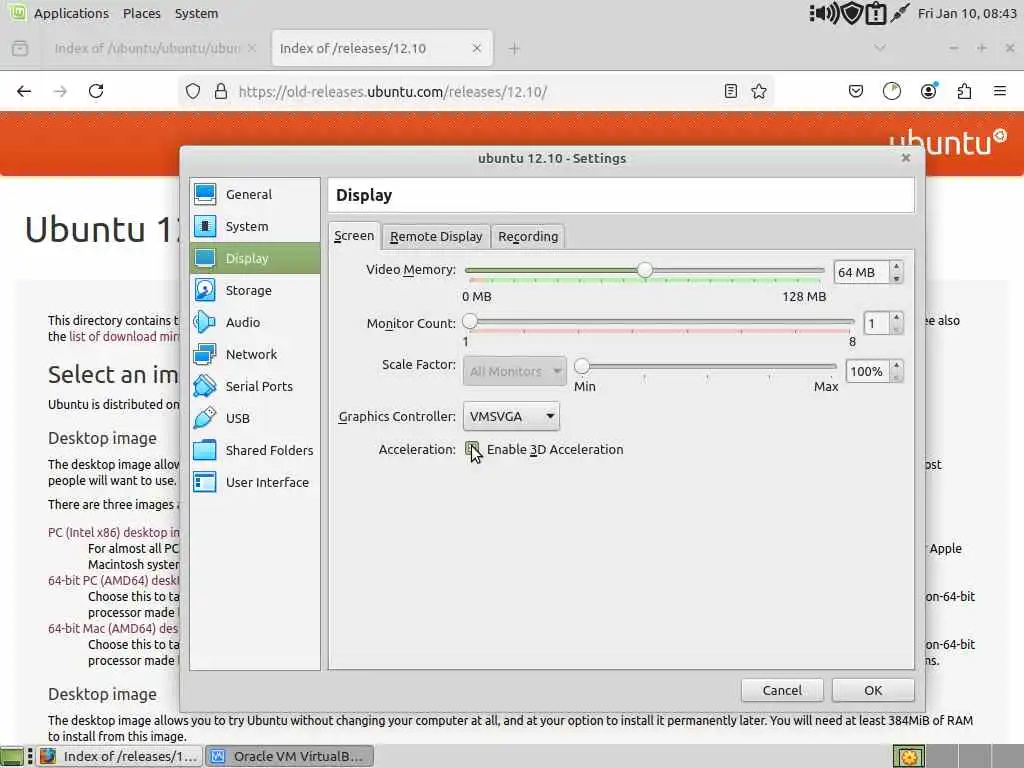Close the ubuntu 12.10 Settings dialog
1024x768 pixels.
click(905, 158)
